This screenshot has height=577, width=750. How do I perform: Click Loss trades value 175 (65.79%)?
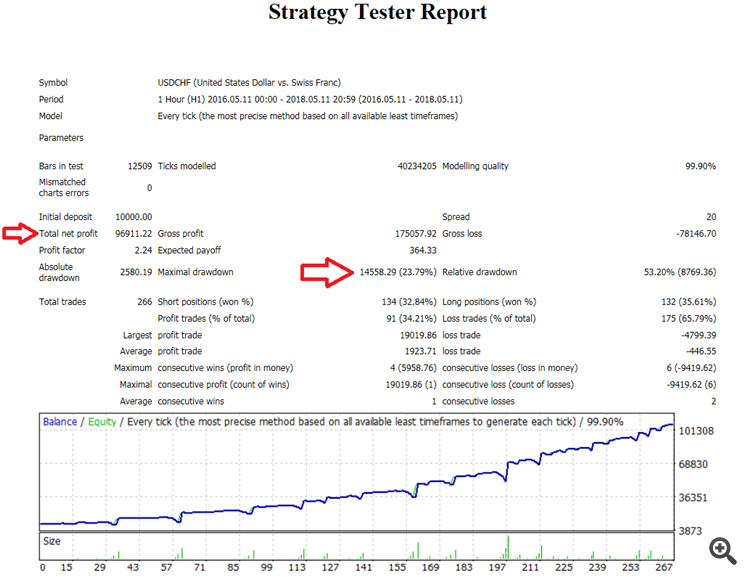pos(688,319)
